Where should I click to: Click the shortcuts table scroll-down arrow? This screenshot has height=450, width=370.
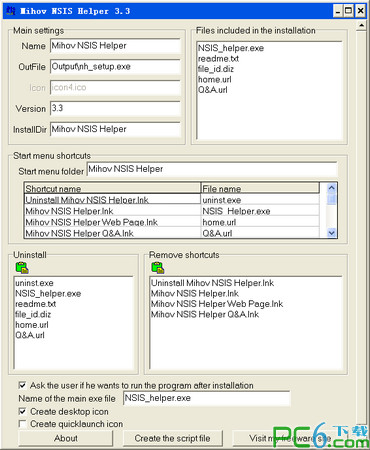[x=331, y=233]
